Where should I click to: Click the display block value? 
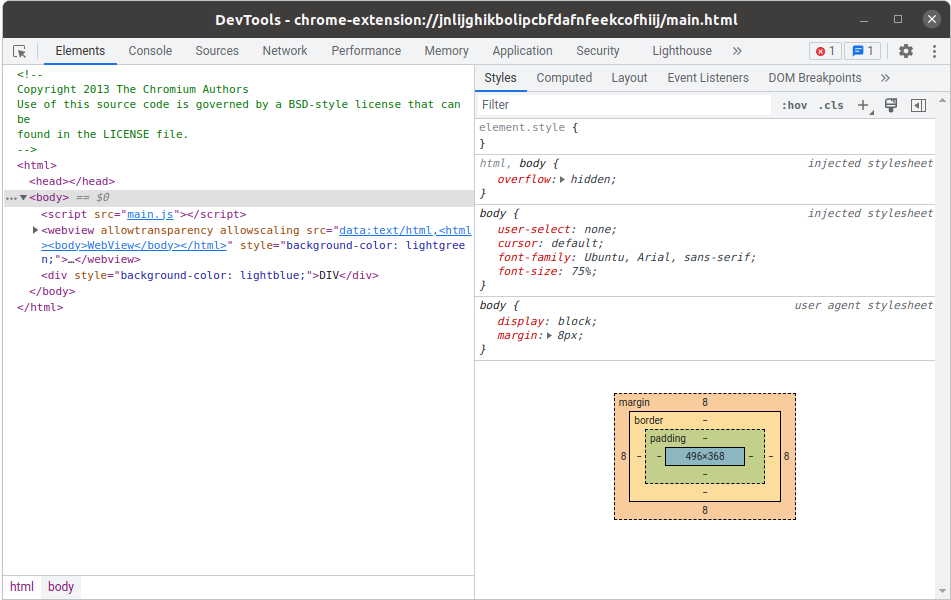click(x=575, y=322)
